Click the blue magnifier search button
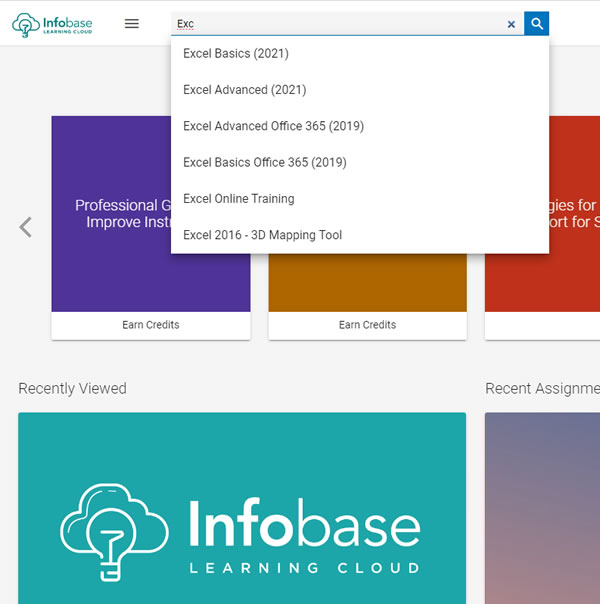Screen dimensions: 600x604 [536, 23]
